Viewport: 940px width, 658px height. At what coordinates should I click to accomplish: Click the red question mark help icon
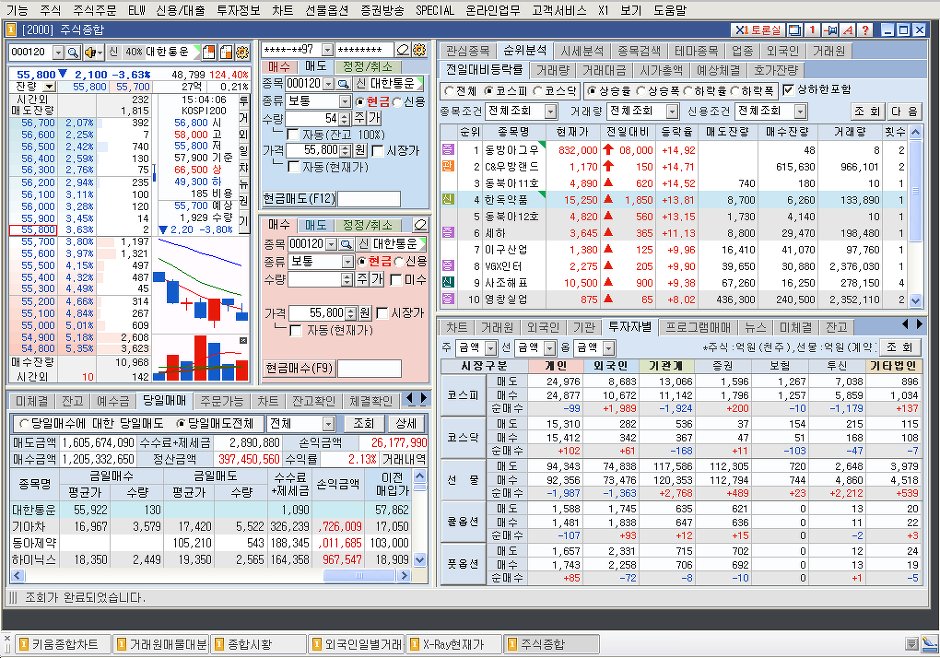click(865, 30)
